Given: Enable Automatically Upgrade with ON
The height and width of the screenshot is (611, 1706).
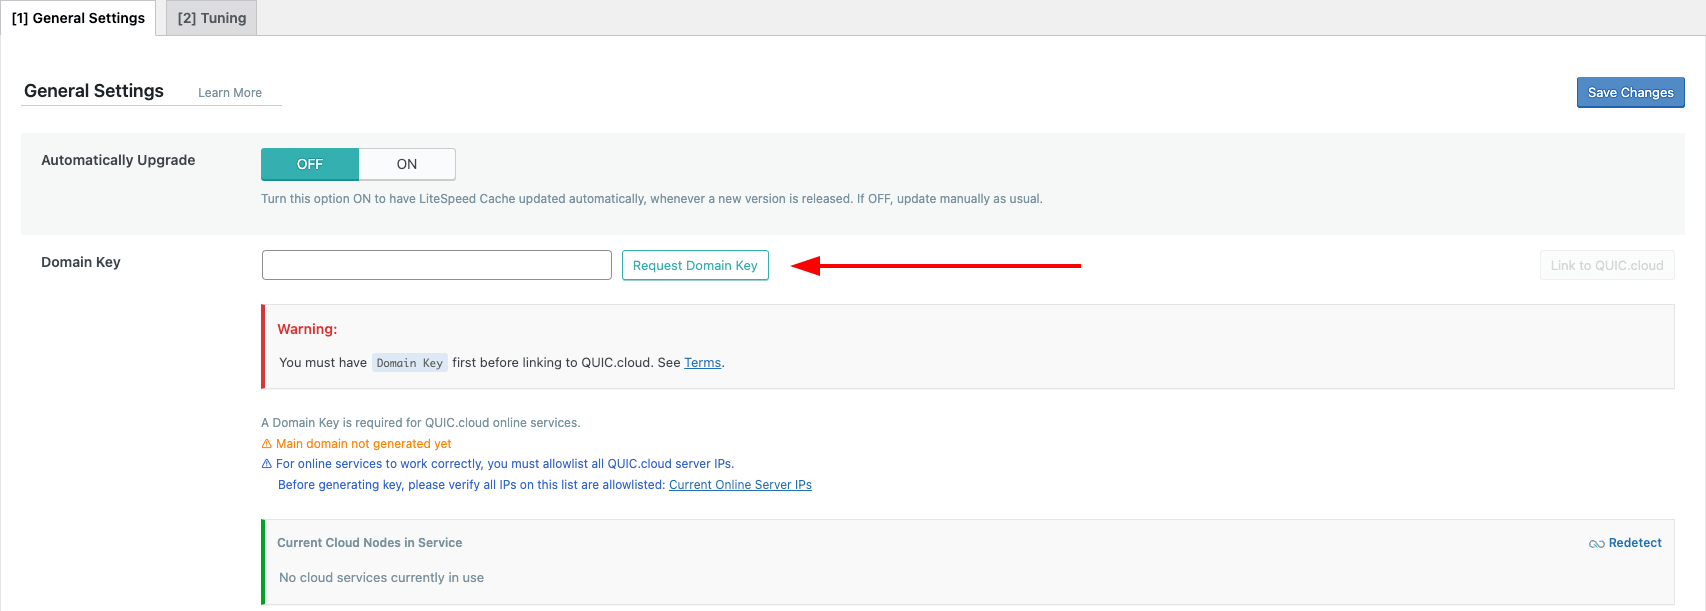Looking at the screenshot, I should coord(406,164).
